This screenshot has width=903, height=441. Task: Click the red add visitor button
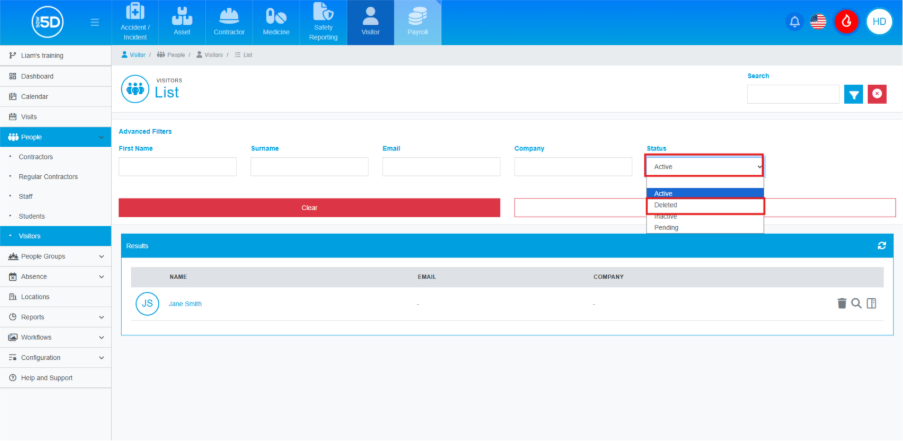coord(877,94)
